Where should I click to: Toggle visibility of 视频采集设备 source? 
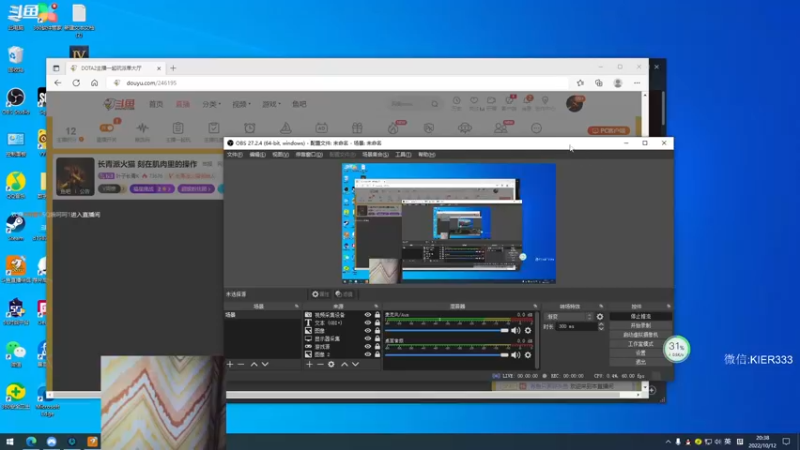(x=367, y=315)
